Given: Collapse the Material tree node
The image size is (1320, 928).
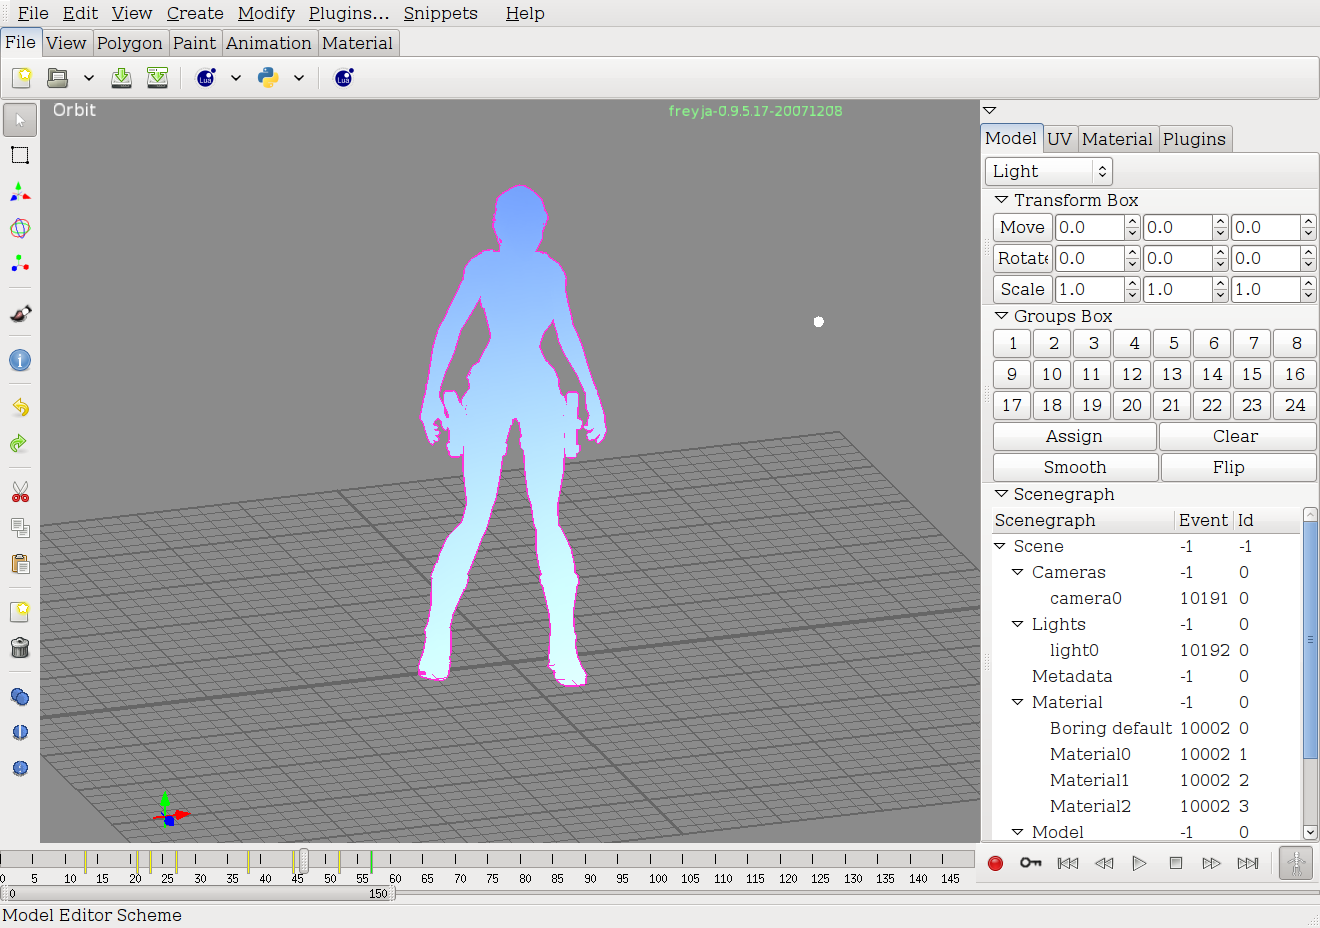Looking at the screenshot, I should point(1018,702).
